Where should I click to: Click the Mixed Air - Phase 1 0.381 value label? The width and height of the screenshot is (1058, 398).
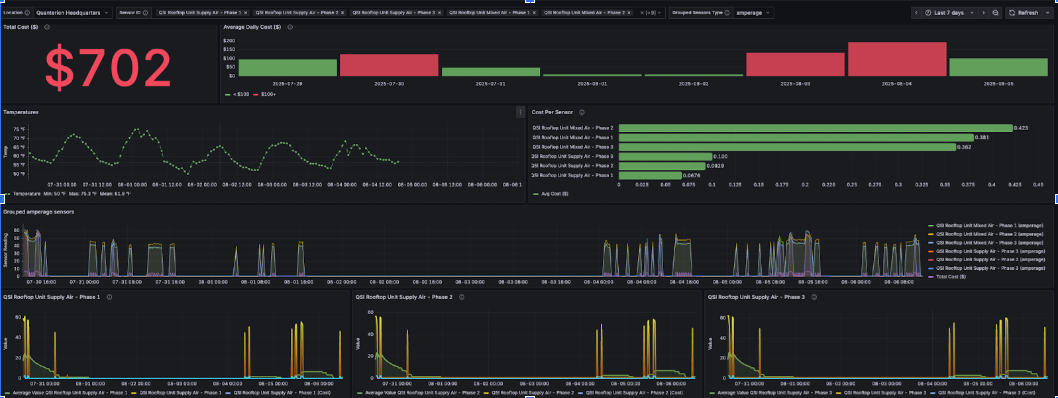(x=981, y=137)
